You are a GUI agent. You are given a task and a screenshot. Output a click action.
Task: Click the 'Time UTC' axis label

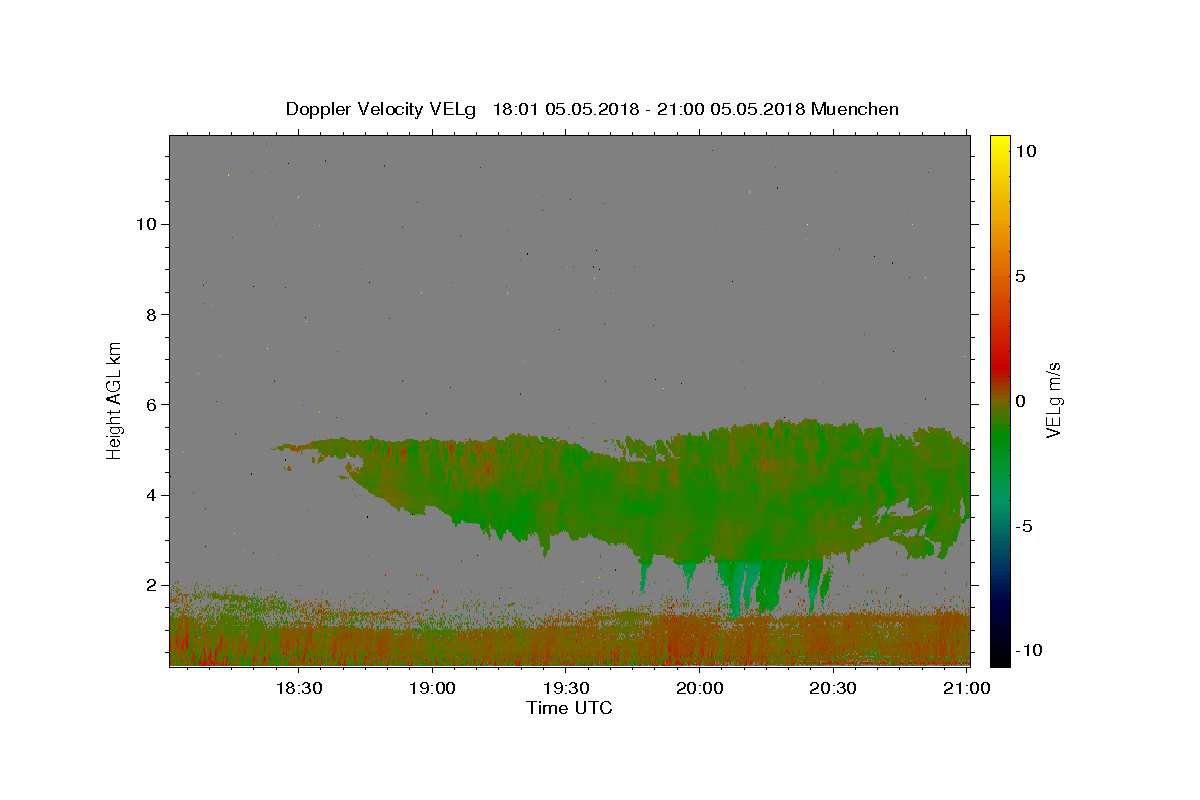[x=569, y=708]
